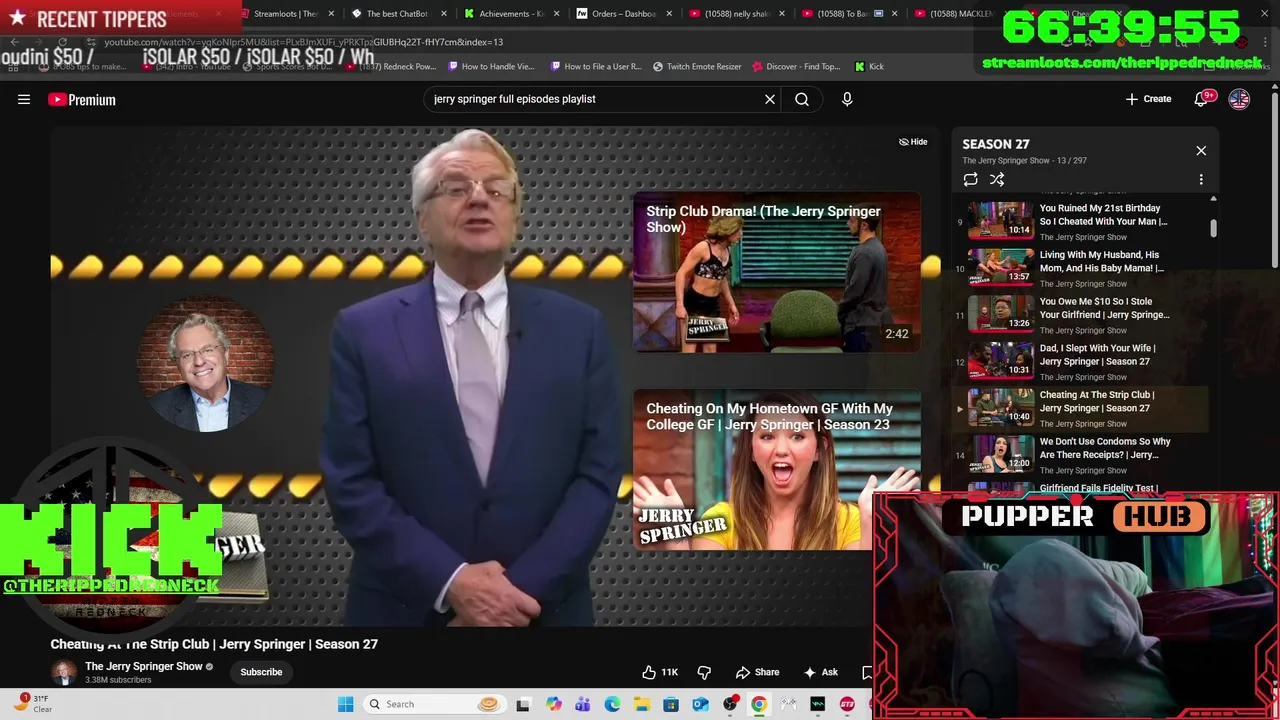Screen dimensions: 1280x720
Task: Switch to Orders Dashboard tab
Action: coord(622,14)
